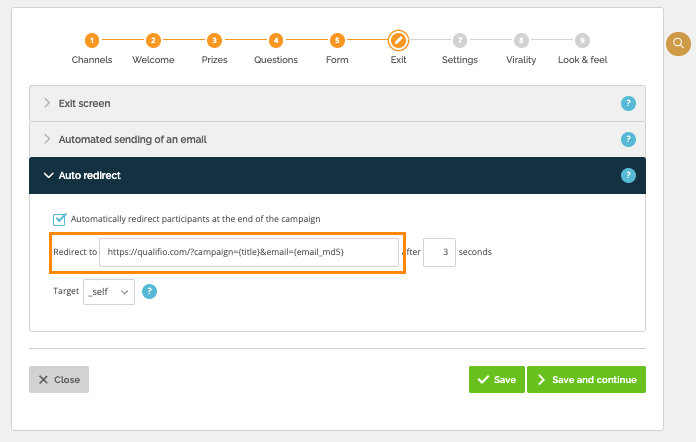This screenshot has height=442, width=696.
Task: Click the current Exit step pencil icon
Action: coord(398,40)
